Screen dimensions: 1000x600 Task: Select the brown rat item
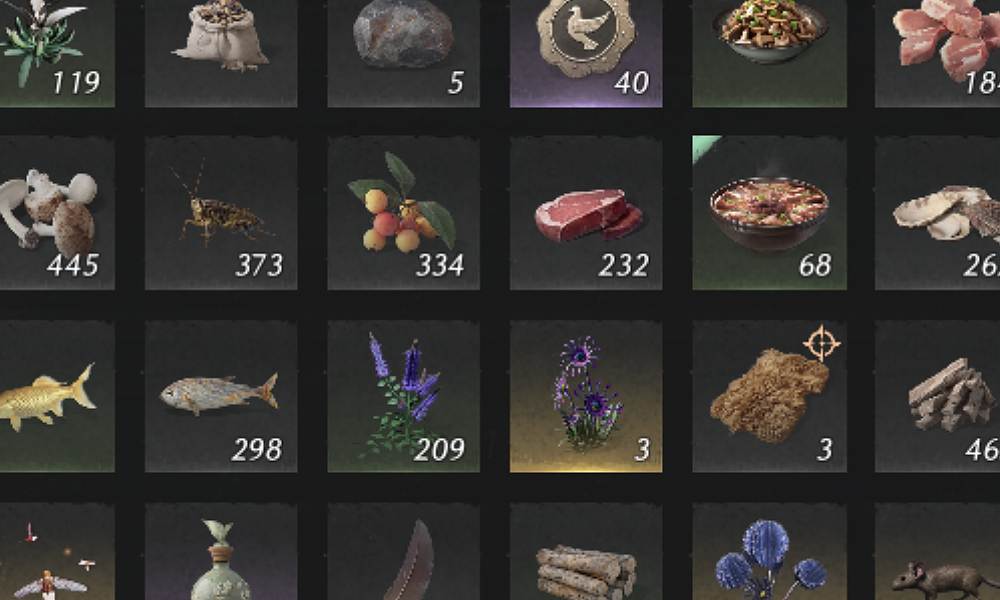click(938, 552)
